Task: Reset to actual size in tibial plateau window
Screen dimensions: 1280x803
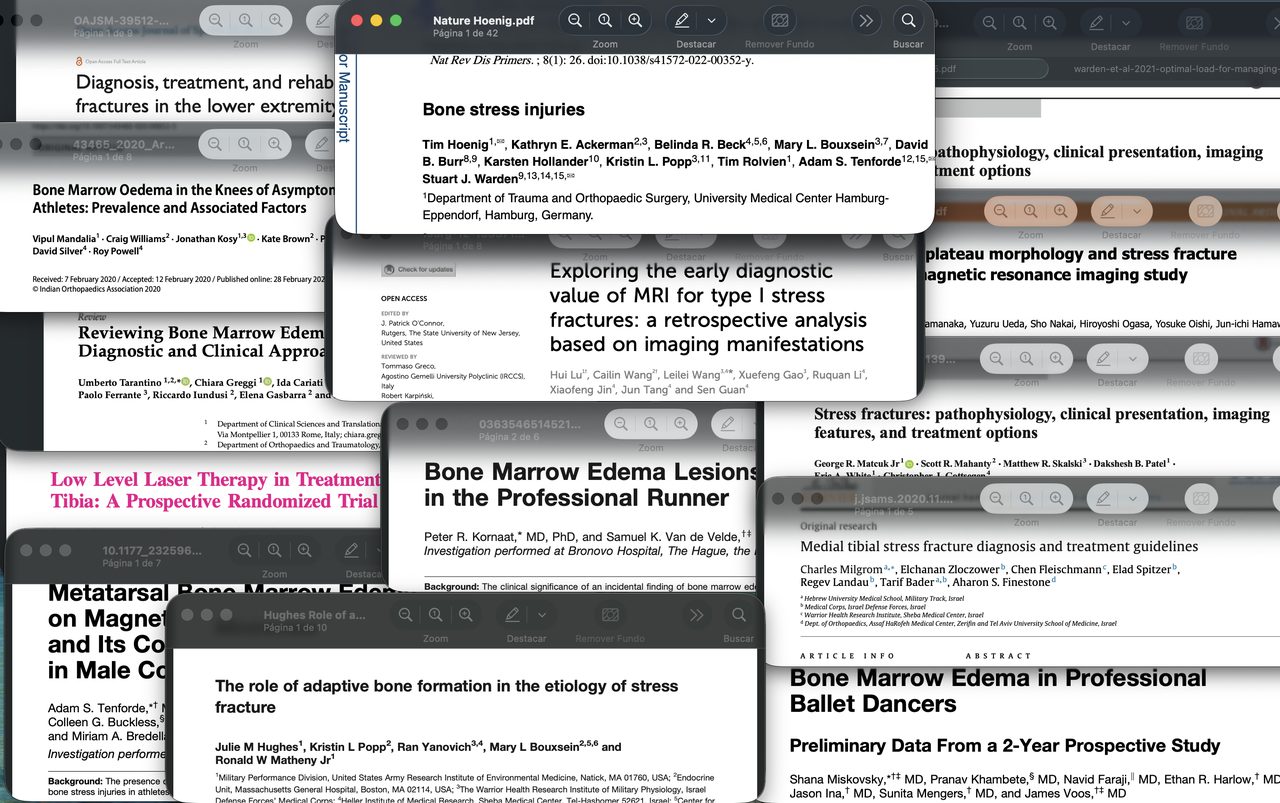Action: [x=1030, y=211]
